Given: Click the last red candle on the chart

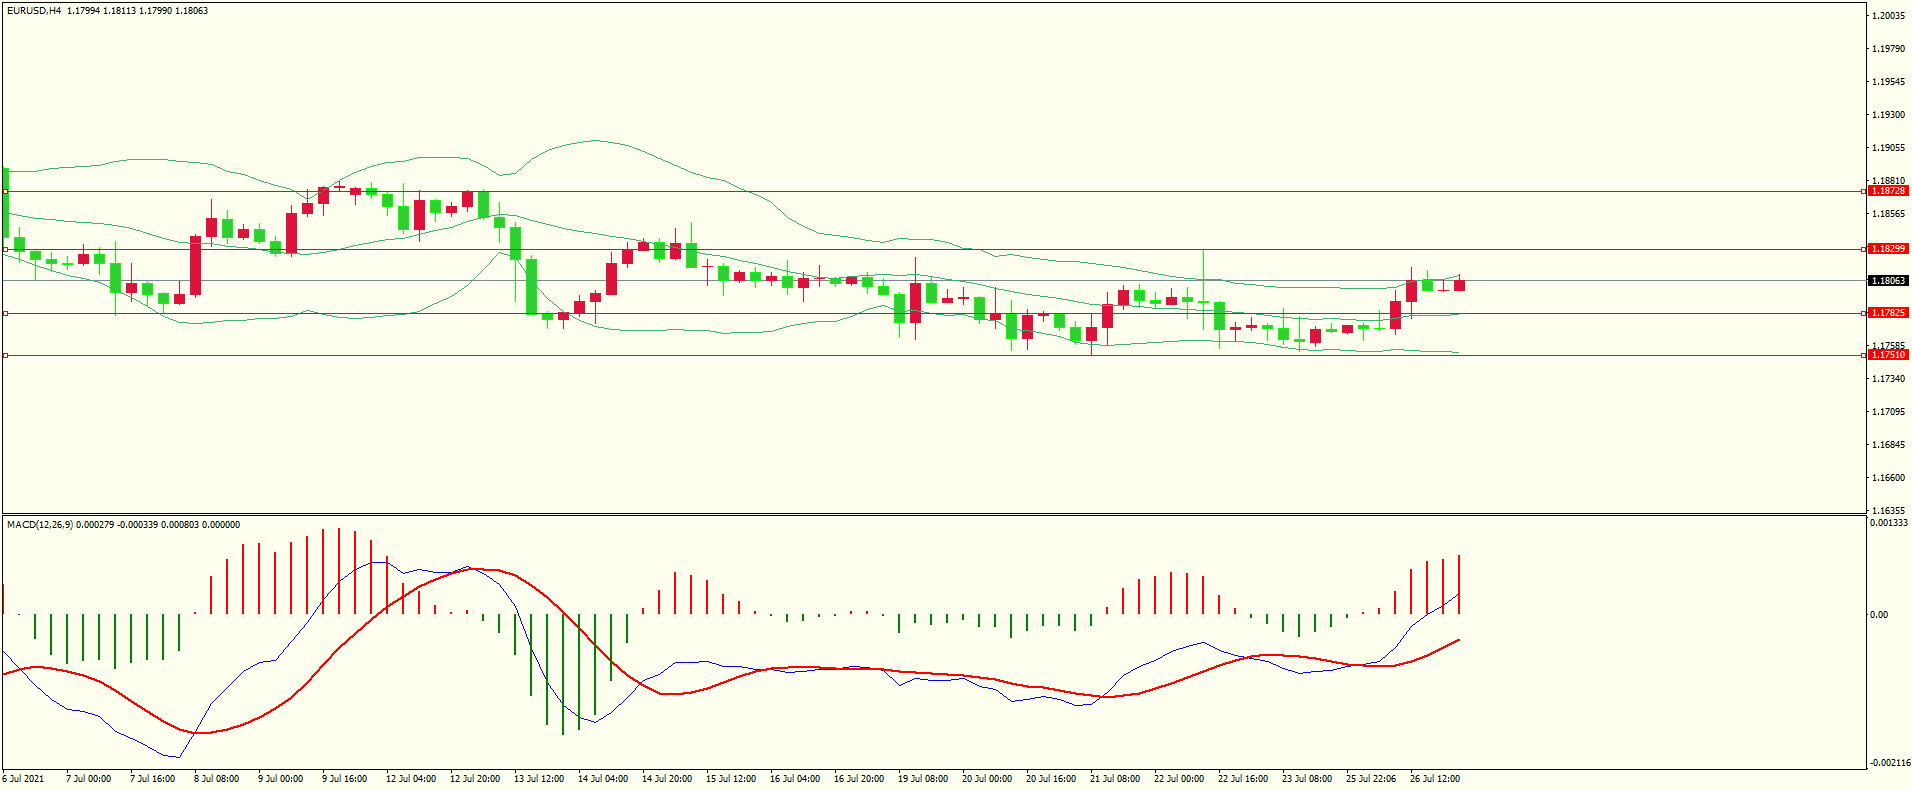Looking at the screenshot, I should [1459, 285].
